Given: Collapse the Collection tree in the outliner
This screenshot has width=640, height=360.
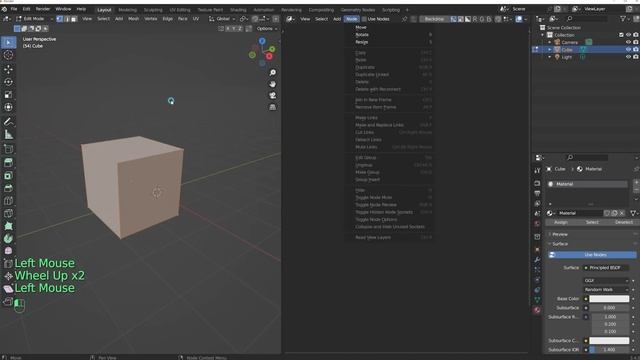Looking at the screenshot, I should coord(543,35).
